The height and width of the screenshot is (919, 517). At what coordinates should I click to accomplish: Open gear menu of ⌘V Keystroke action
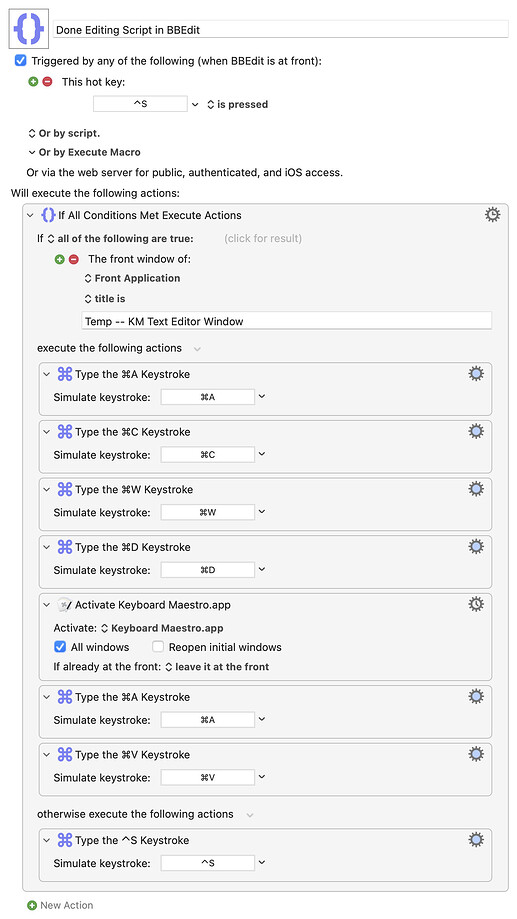(x=476, y=754)
